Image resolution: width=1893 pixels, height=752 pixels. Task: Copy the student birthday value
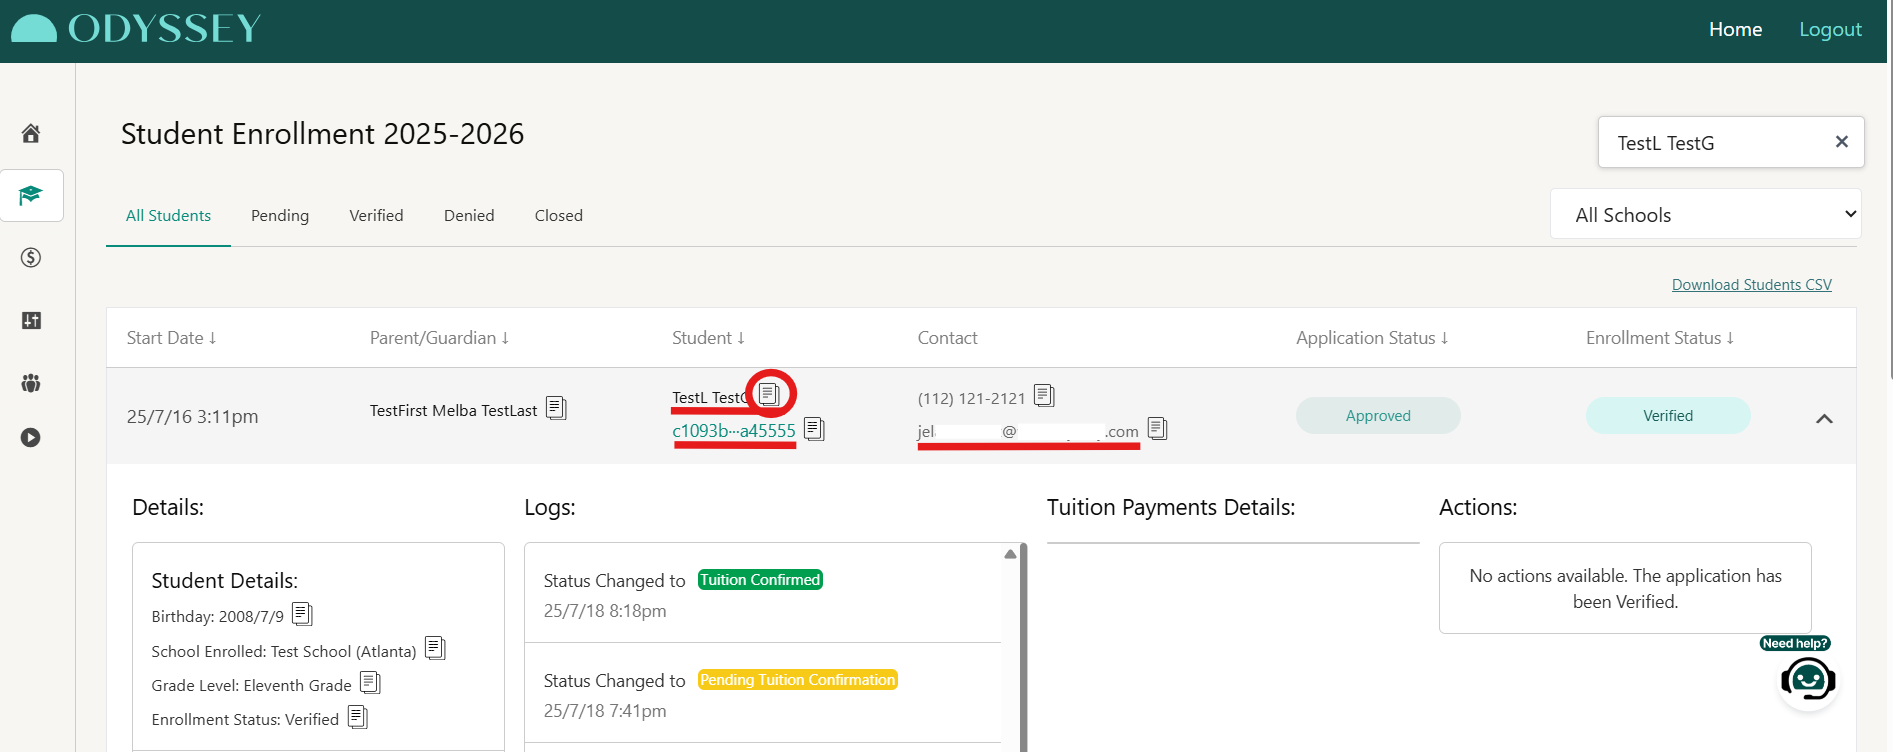pyautogui.click(x=302, y=614)
